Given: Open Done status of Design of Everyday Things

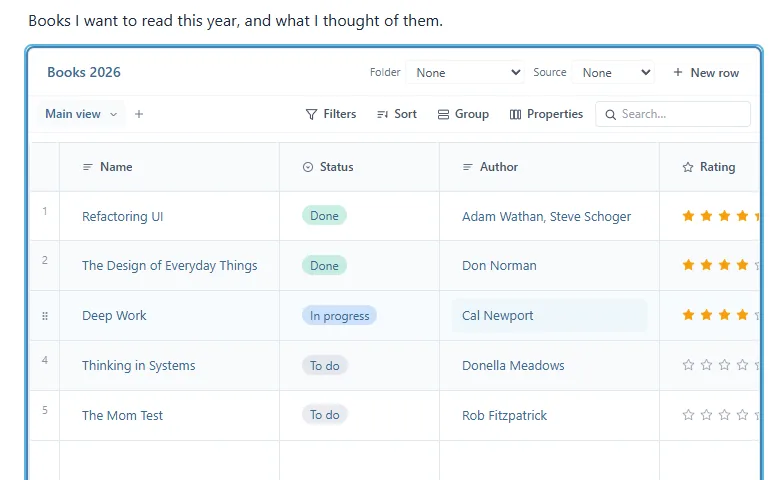Looking at the screenshot, I should coord(324,266).
